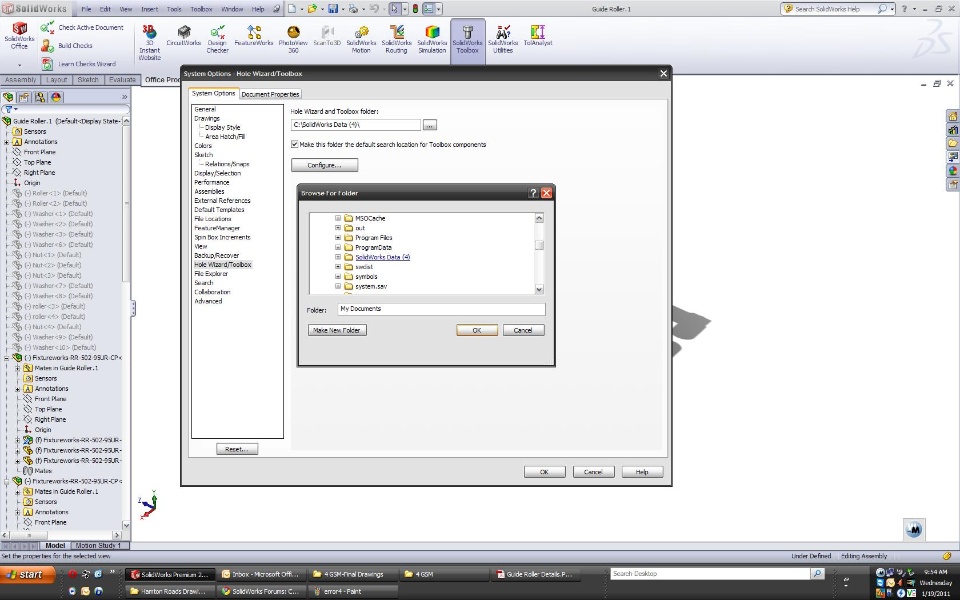Viewport: 960px width, 600px height.
Task: Activate the Design Checker add-in
Action: [217, 40]
